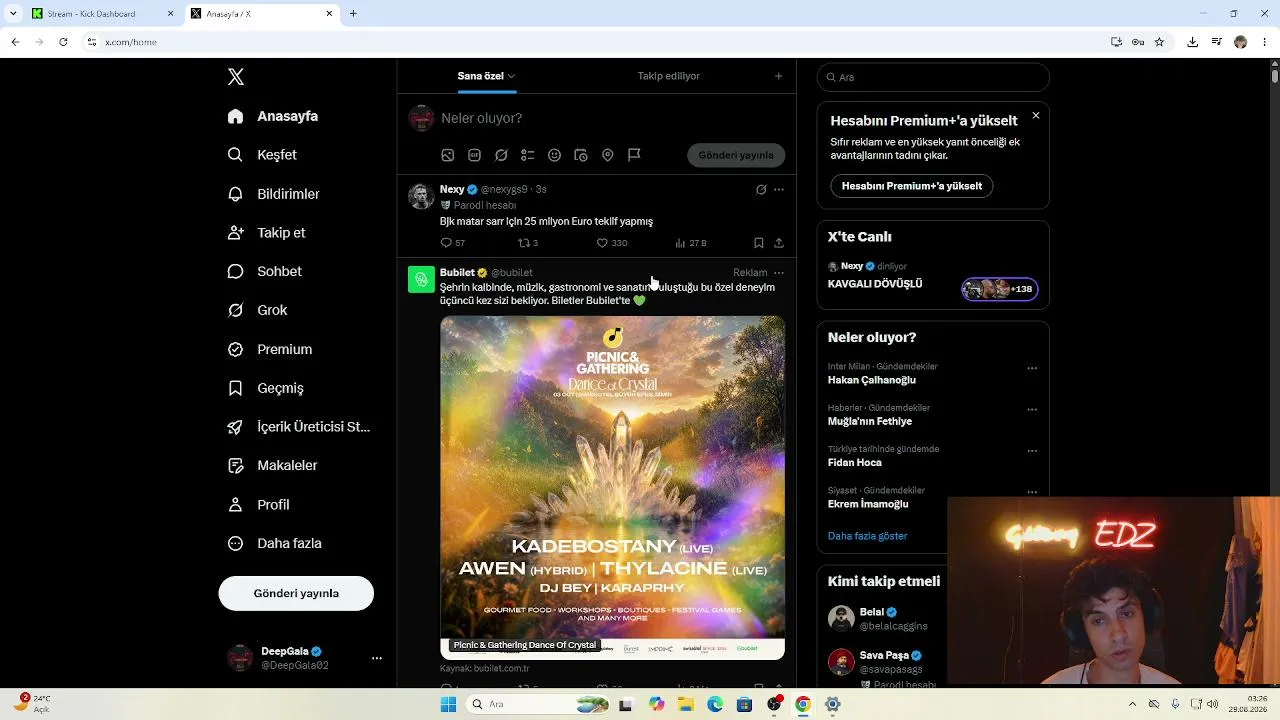Open a new browser tab
The image size is (1280, 720).
(x=353, y=14)
